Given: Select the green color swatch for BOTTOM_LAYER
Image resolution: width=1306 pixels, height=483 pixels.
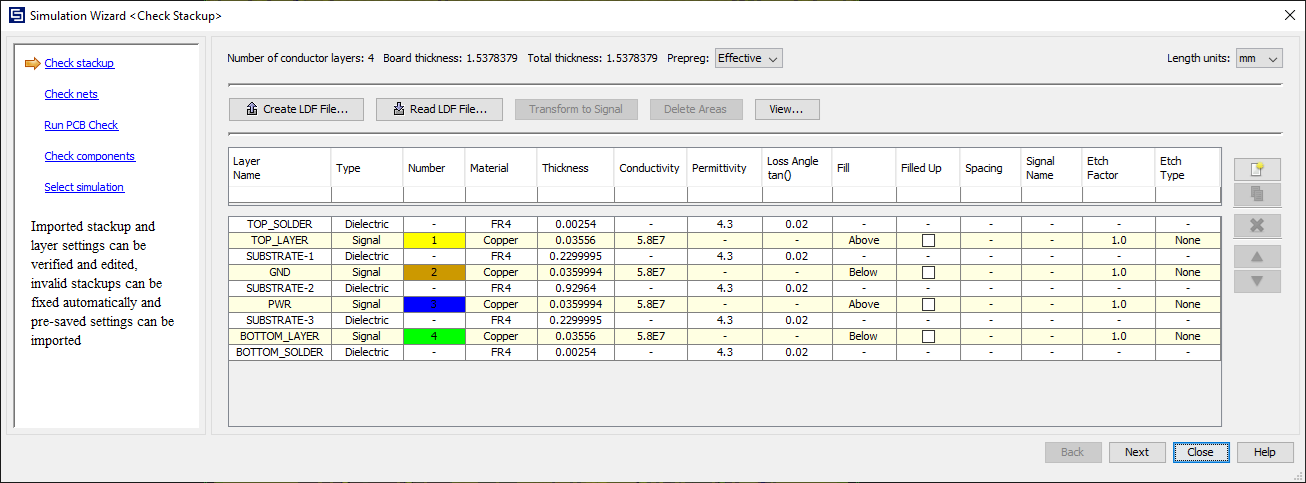Looking at the screenshot, I should tap(434, 337).
